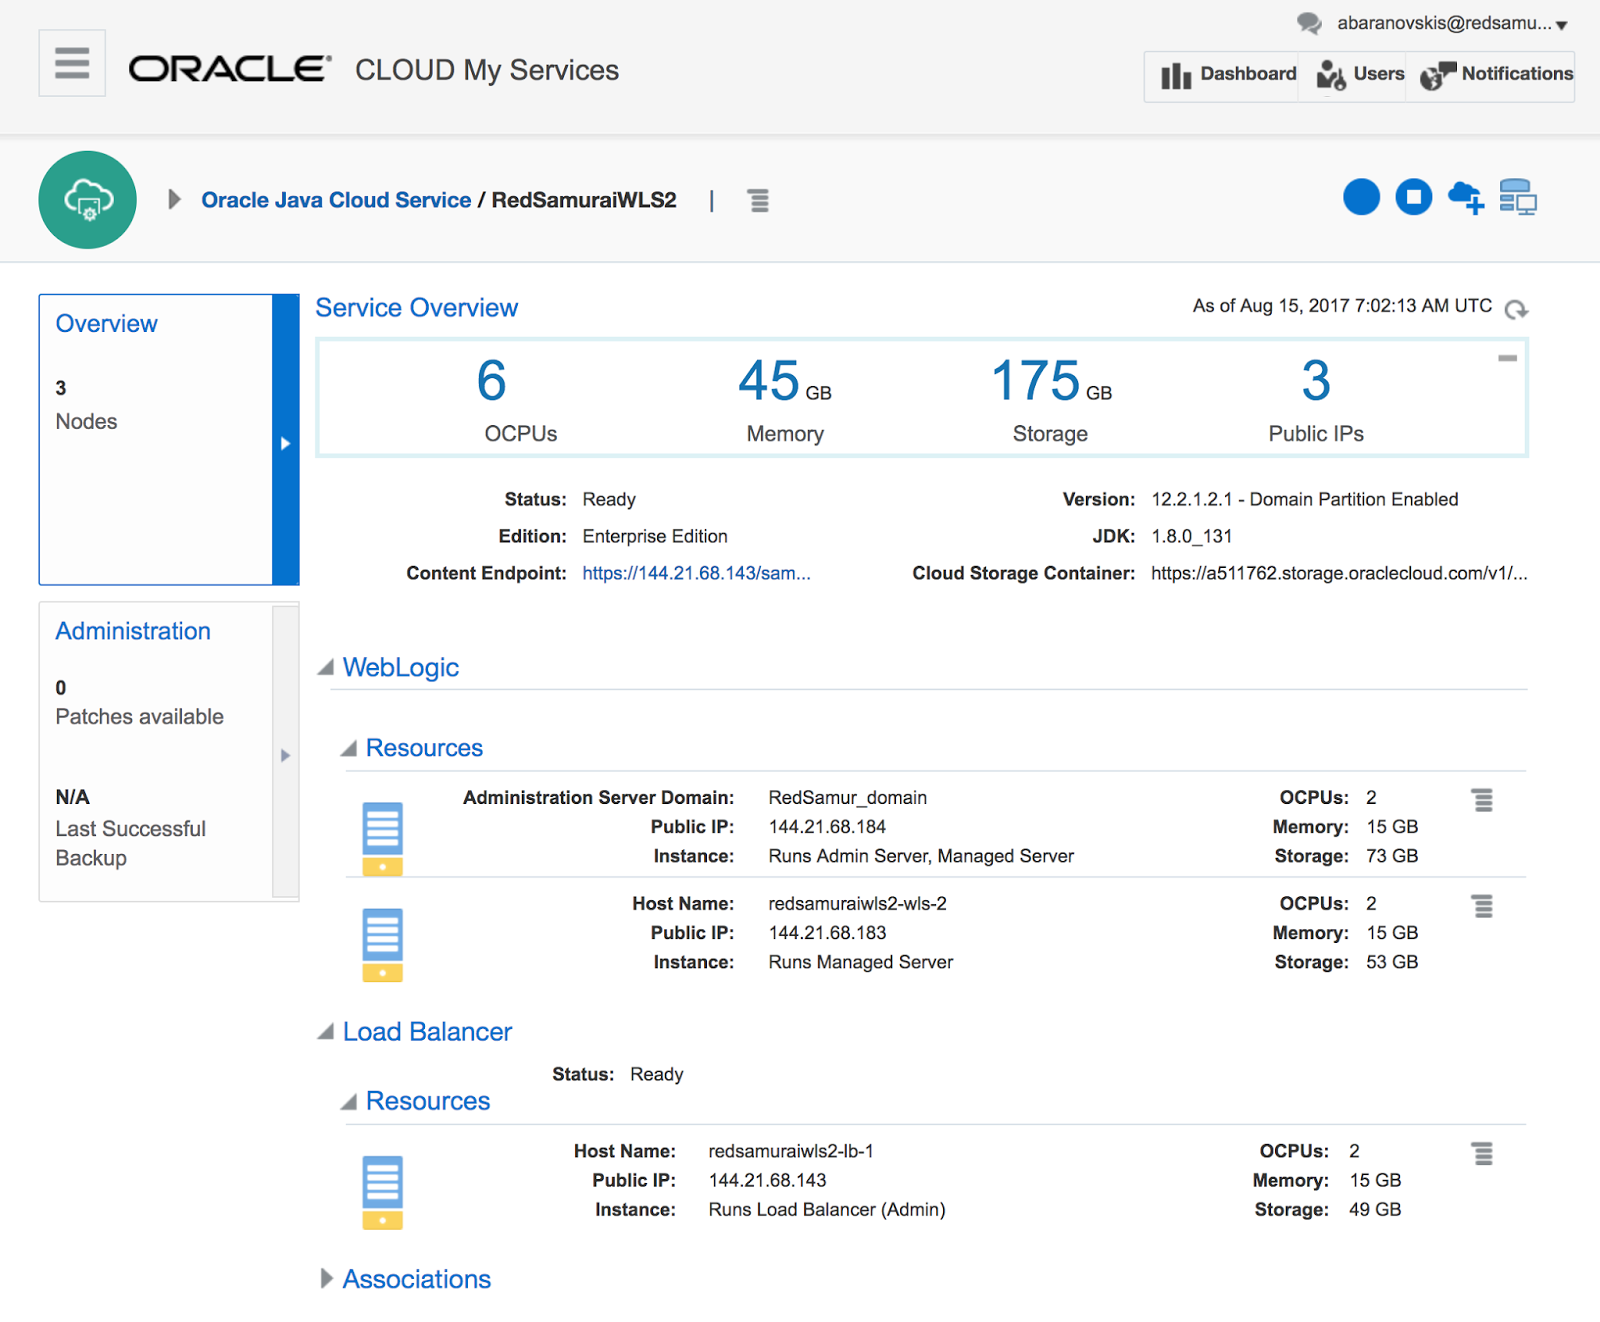Viewport: 1600px width, 1322px height.
Task: Open the messaging/chat icon
Action: [1308, 22]
